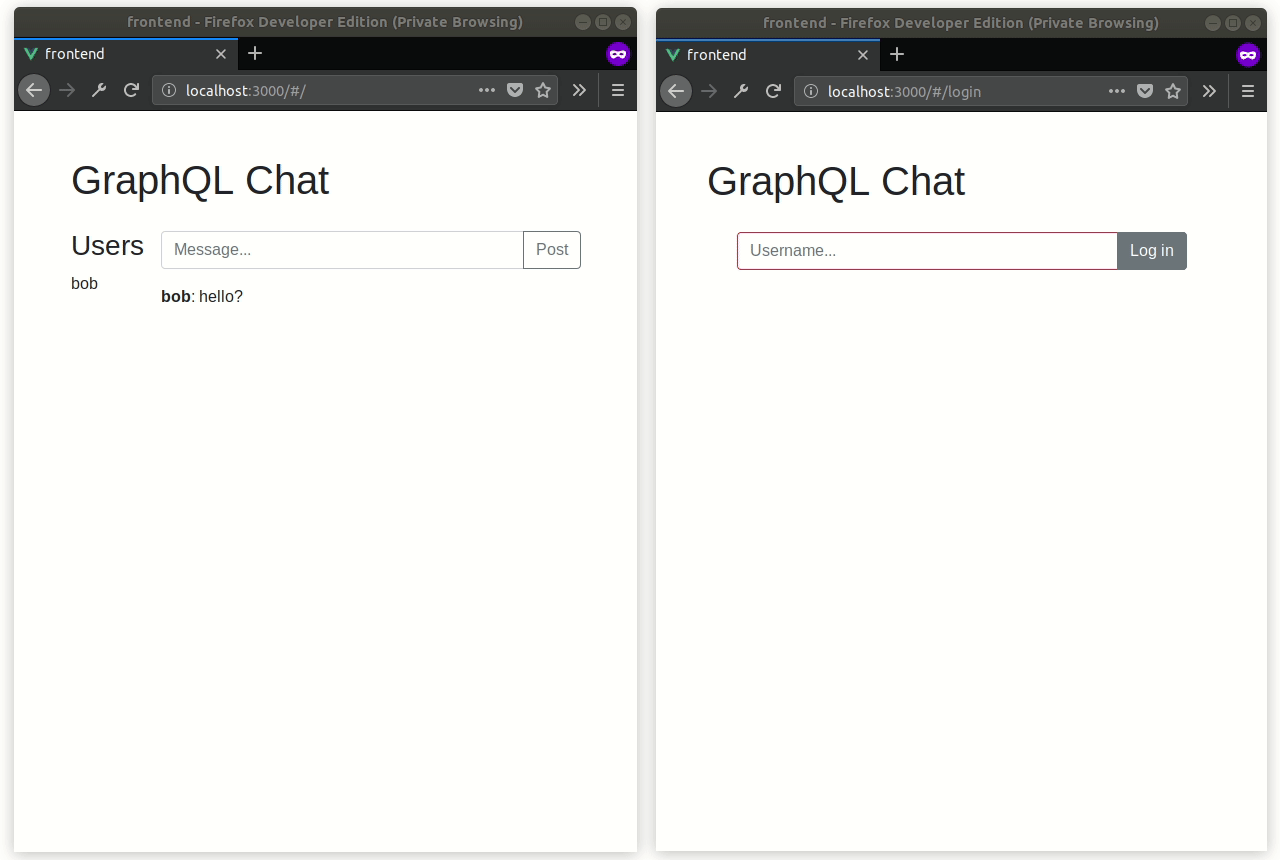Focus the Username input field

tap(927, 251)
